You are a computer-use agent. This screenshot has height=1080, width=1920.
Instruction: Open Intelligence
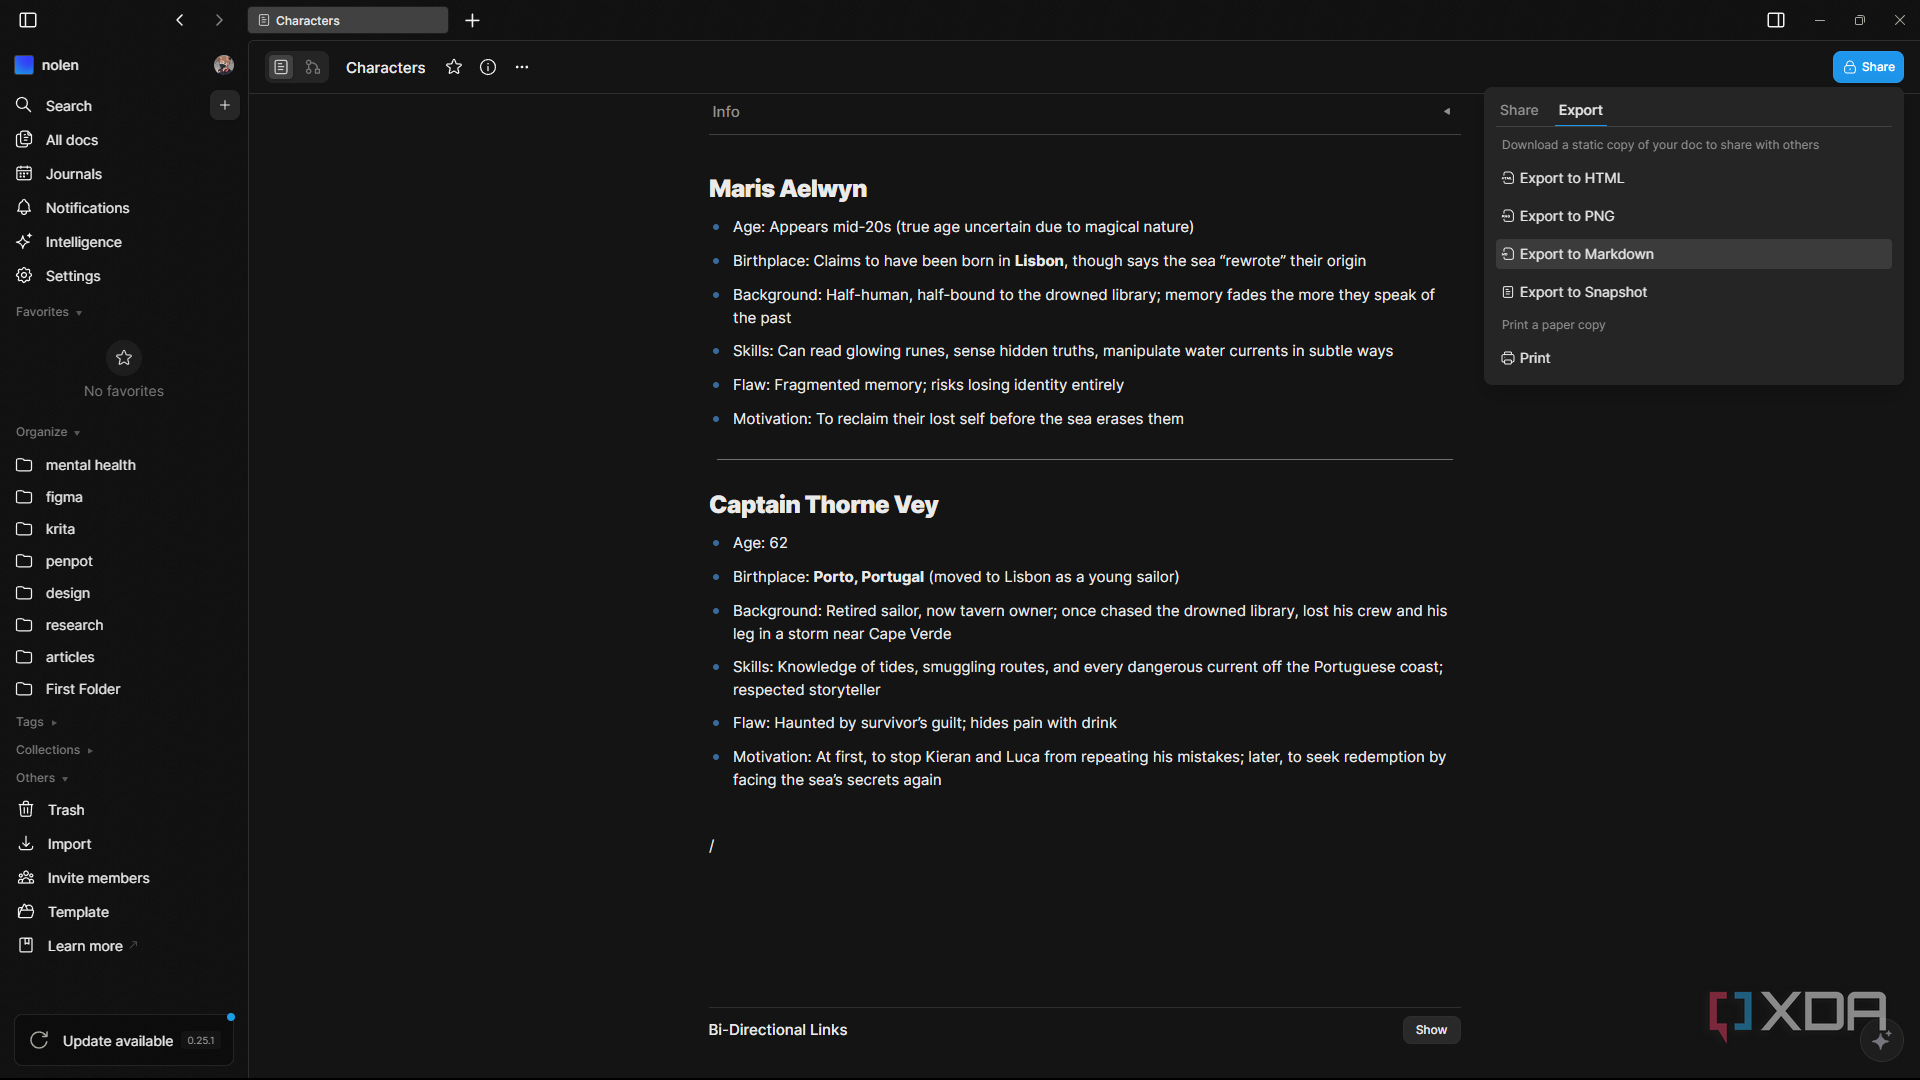pos(124,242)
